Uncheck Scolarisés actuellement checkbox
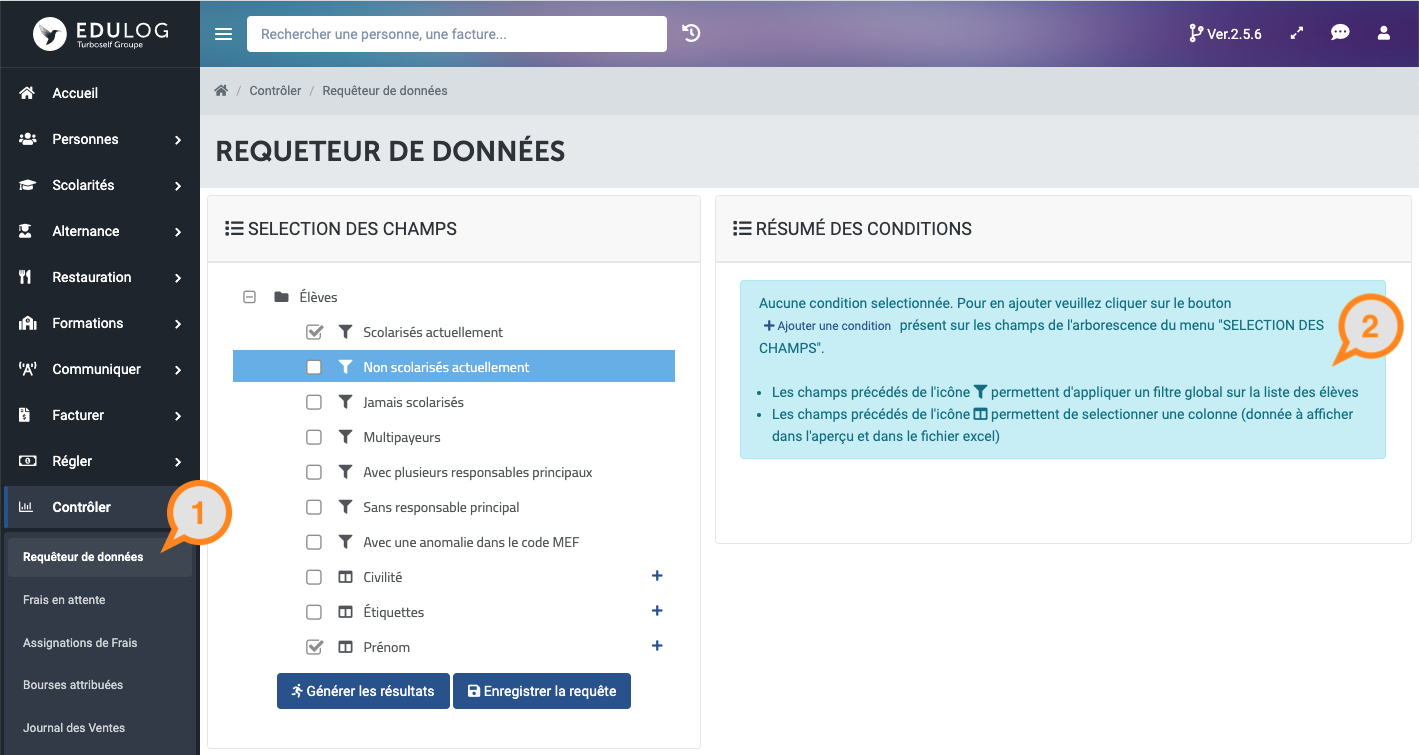Image resolution: width=1419 pixels, height=755 pixels. click(314, 332)
